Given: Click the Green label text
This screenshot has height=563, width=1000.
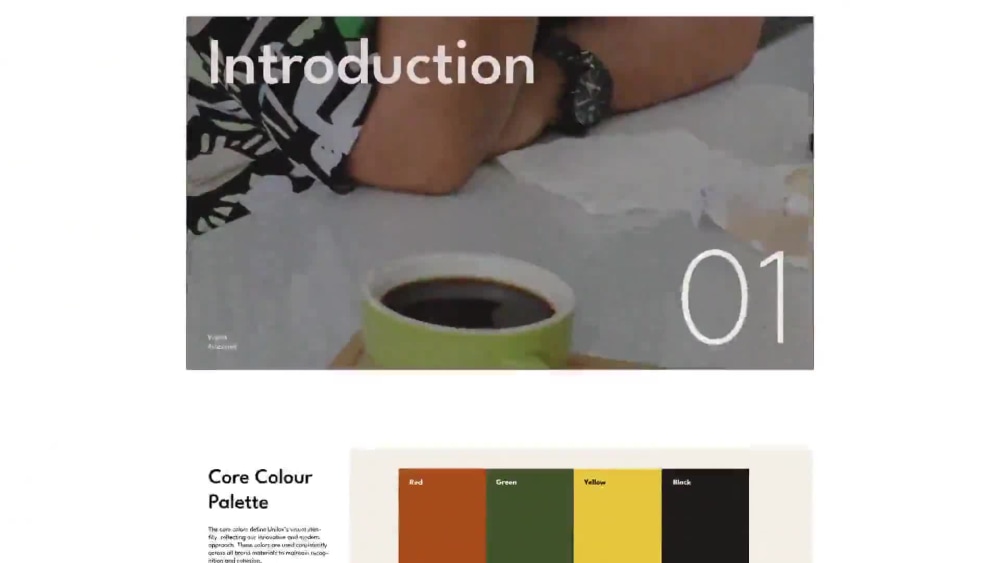Looking at the screenshot, I should pyautogui.click(x=506, y=482).
